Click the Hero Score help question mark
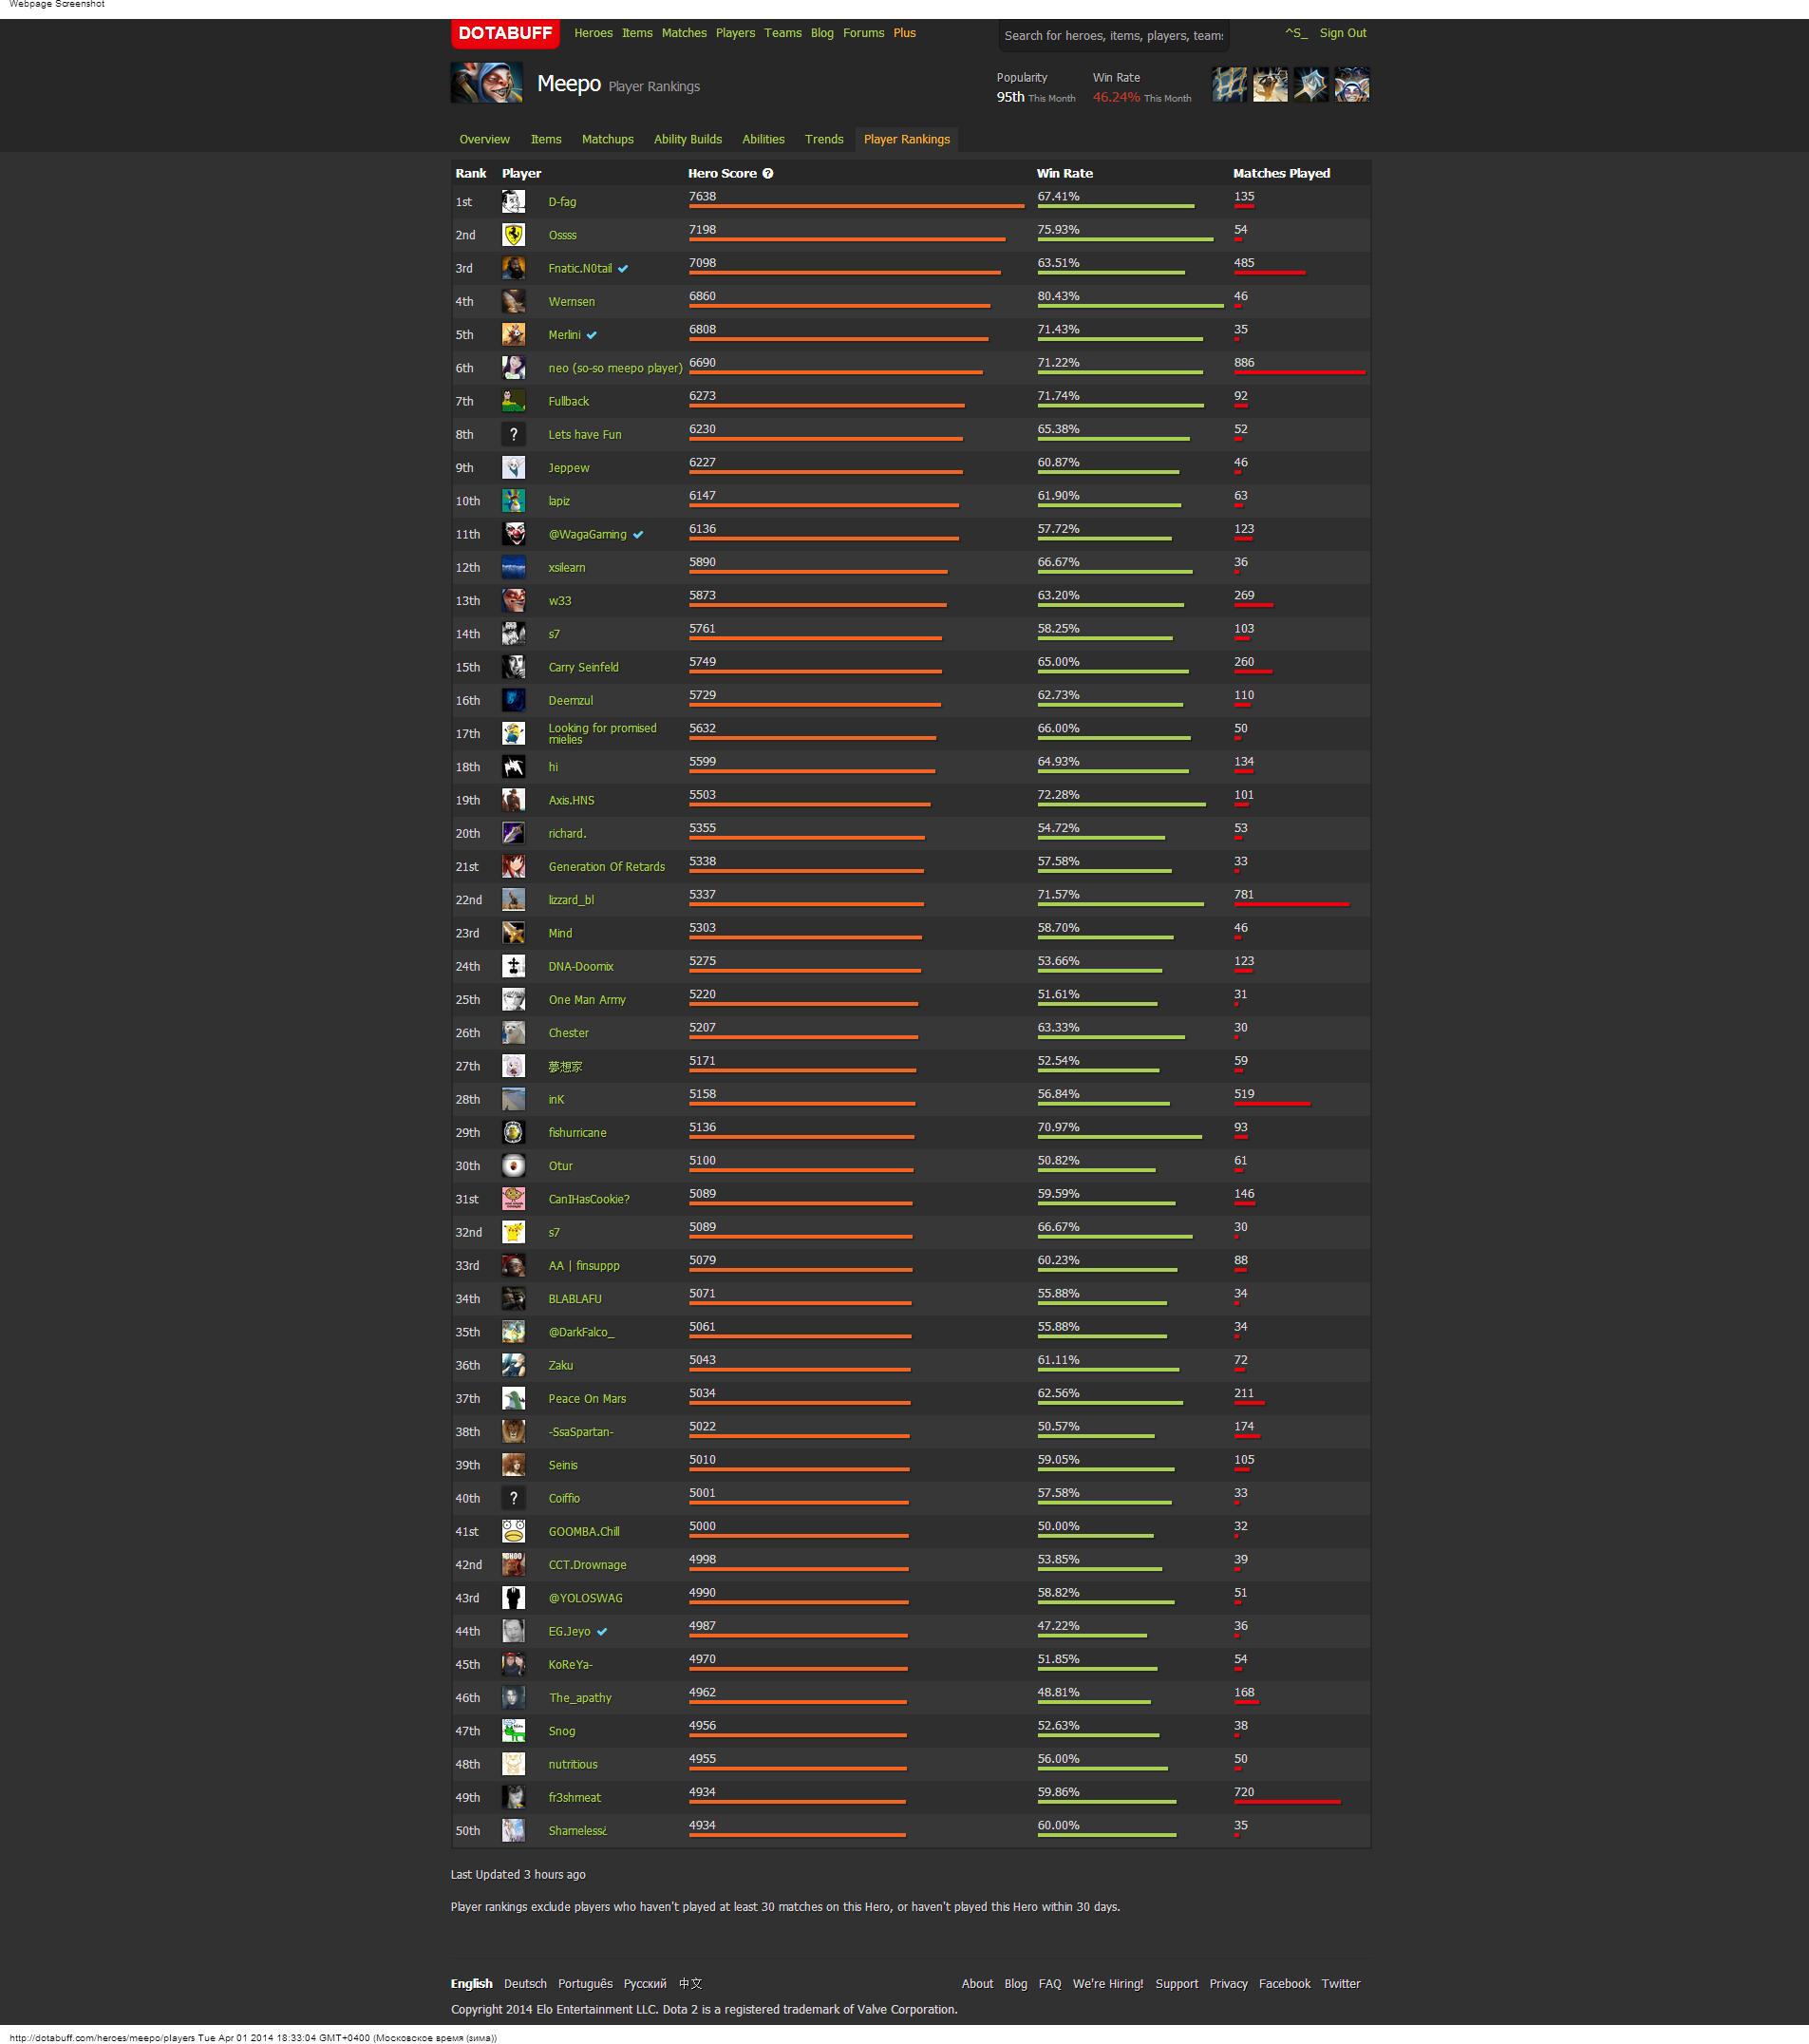The image size is (1809, 2044). (768, 174)
